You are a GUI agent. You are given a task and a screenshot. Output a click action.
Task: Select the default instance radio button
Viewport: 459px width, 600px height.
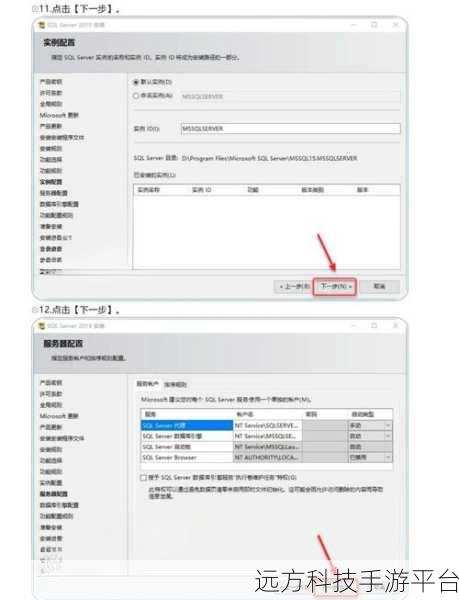point(136,82)
